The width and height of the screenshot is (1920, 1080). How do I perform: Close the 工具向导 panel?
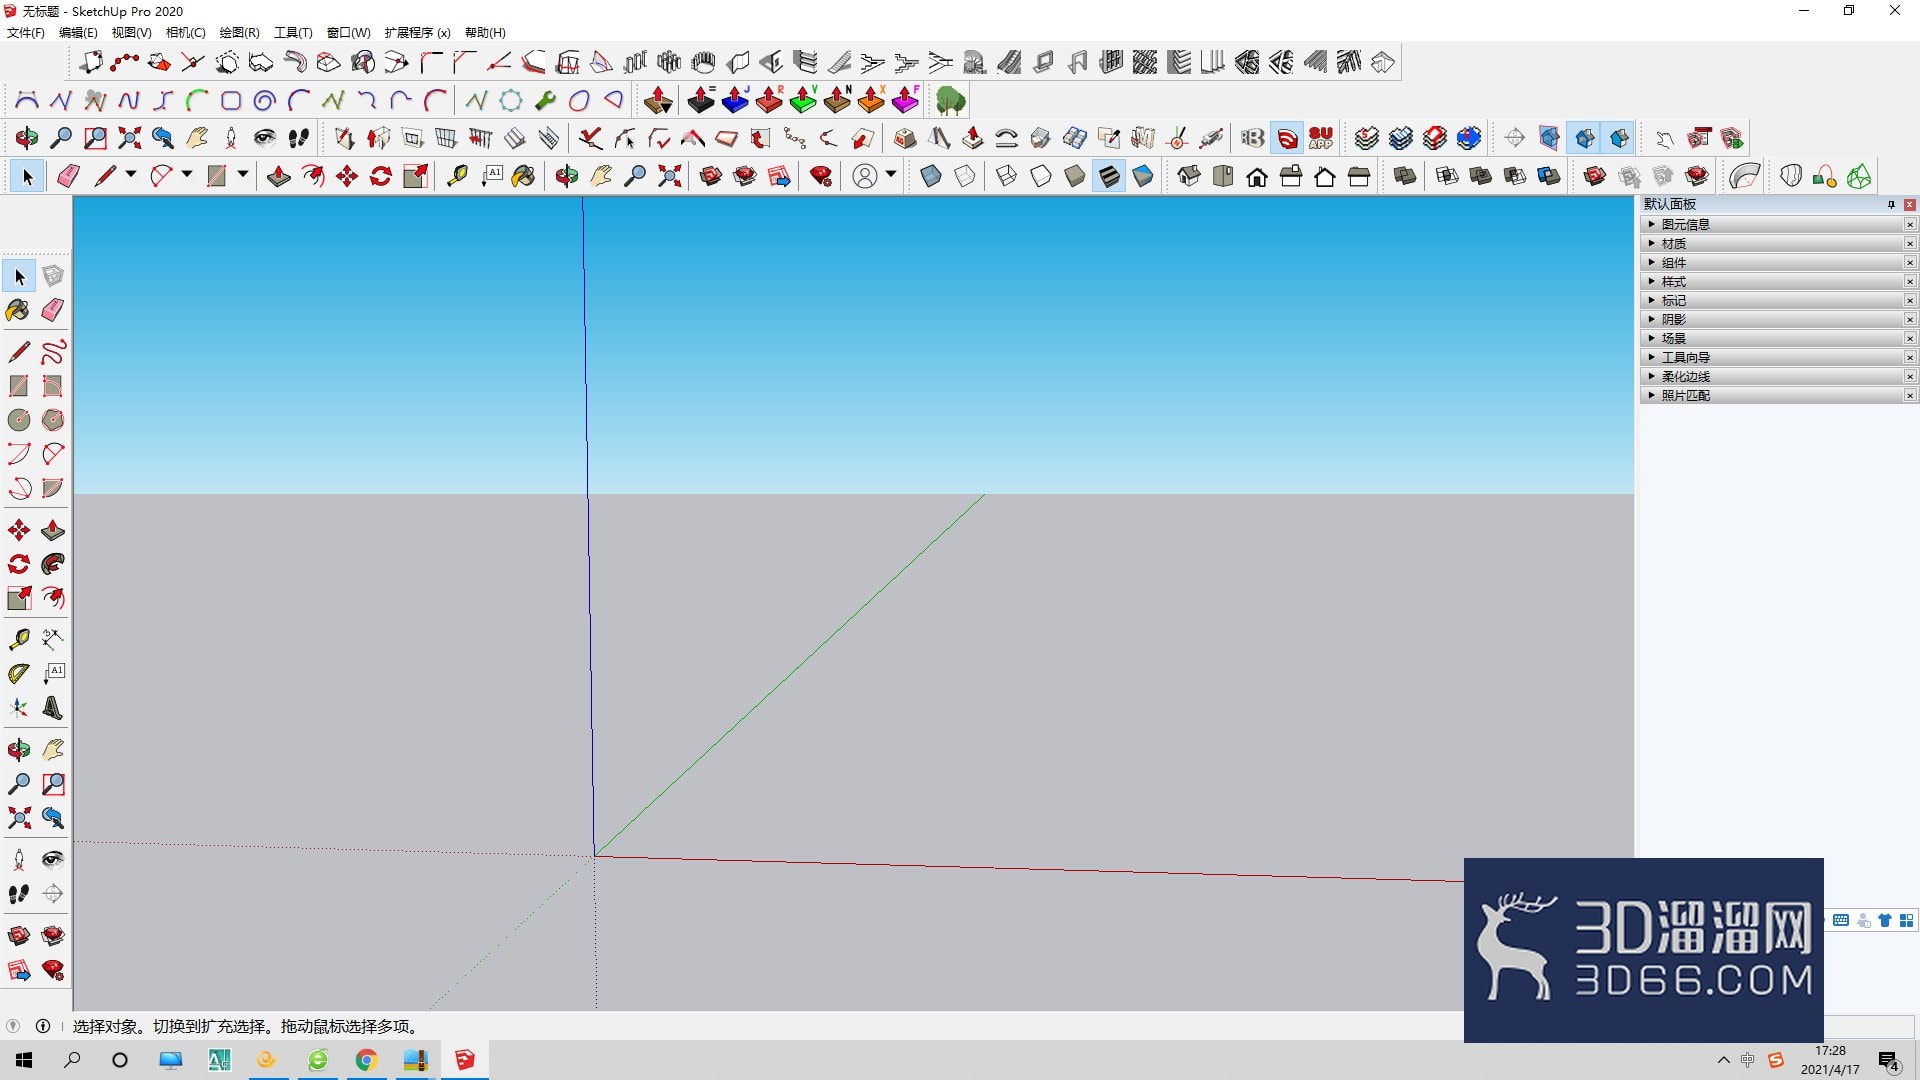(1910, 358)
